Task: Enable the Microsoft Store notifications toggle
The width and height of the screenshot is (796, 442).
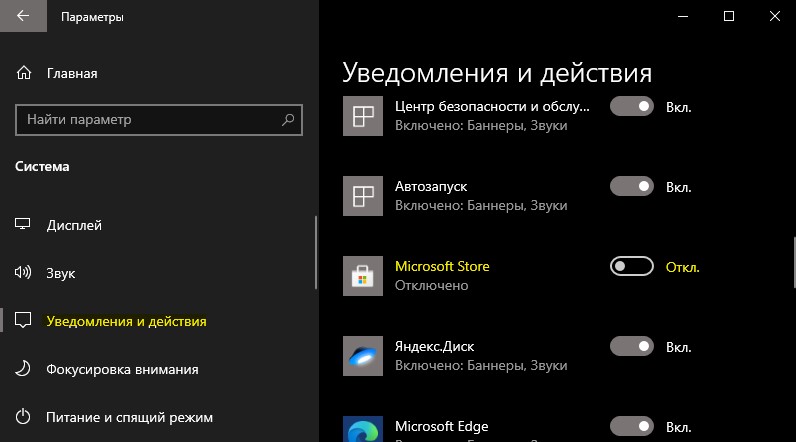Action: pos(632,266)
